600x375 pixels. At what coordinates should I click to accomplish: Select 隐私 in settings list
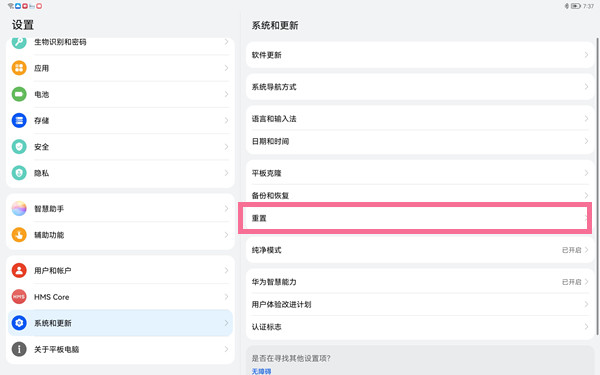point(120,173)
